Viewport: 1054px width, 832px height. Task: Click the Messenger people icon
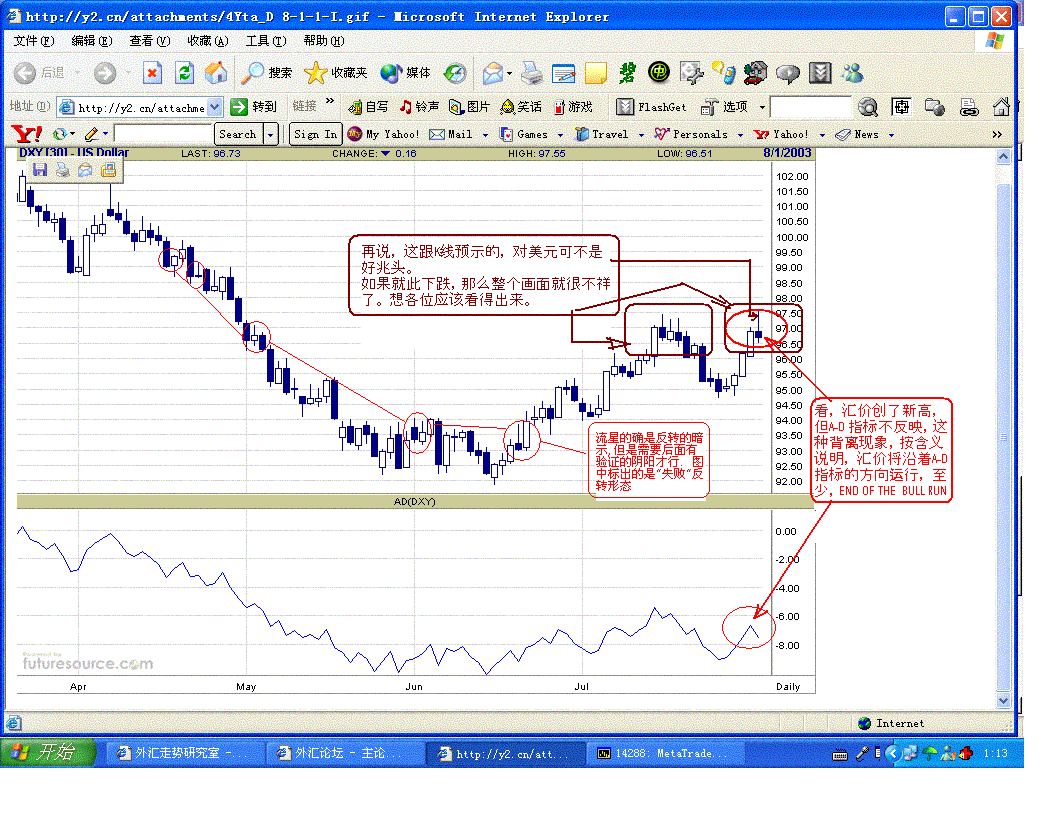pos(852,73)
